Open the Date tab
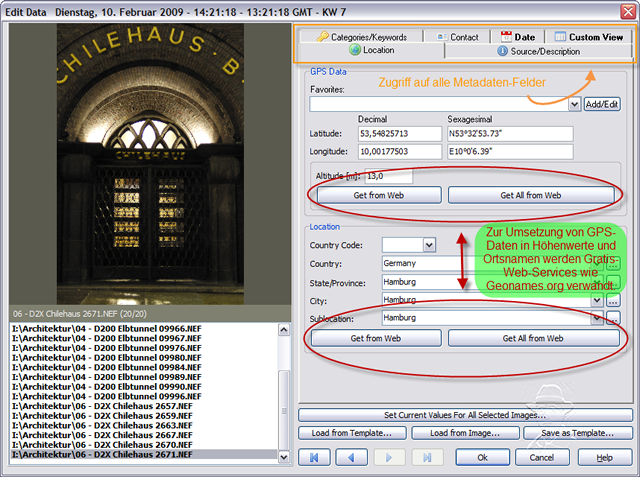Viewport: 640px width, 477px height. pos(518,37)
